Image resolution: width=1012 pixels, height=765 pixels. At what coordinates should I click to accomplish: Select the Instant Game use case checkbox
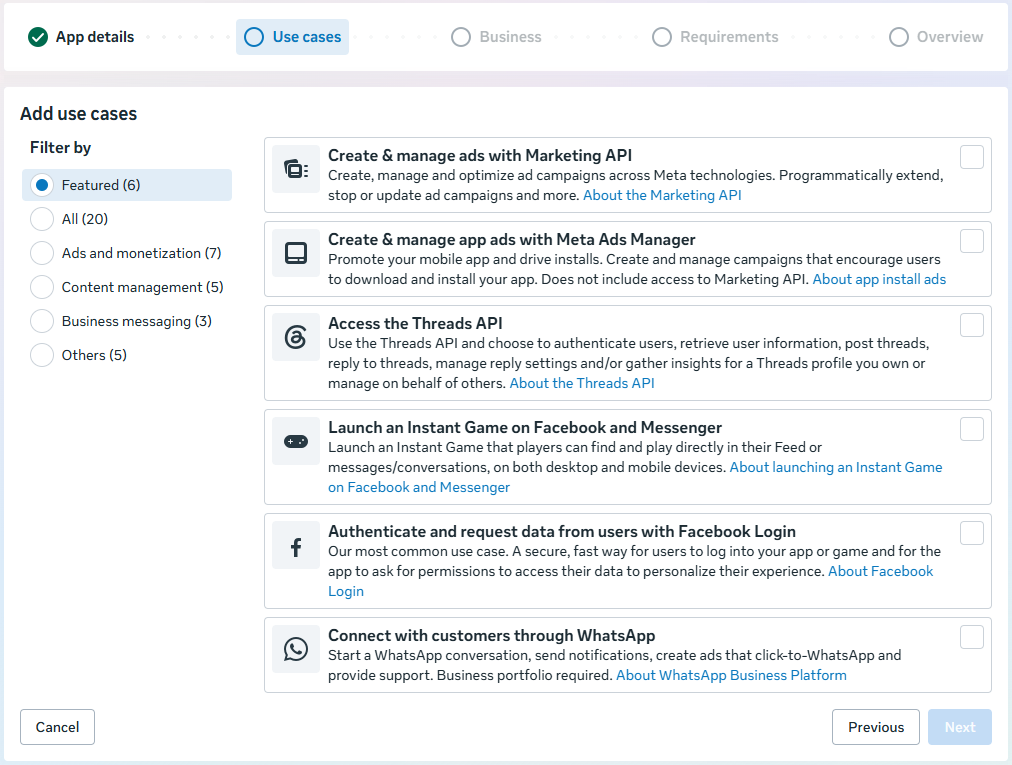click(x=971, y=429)
